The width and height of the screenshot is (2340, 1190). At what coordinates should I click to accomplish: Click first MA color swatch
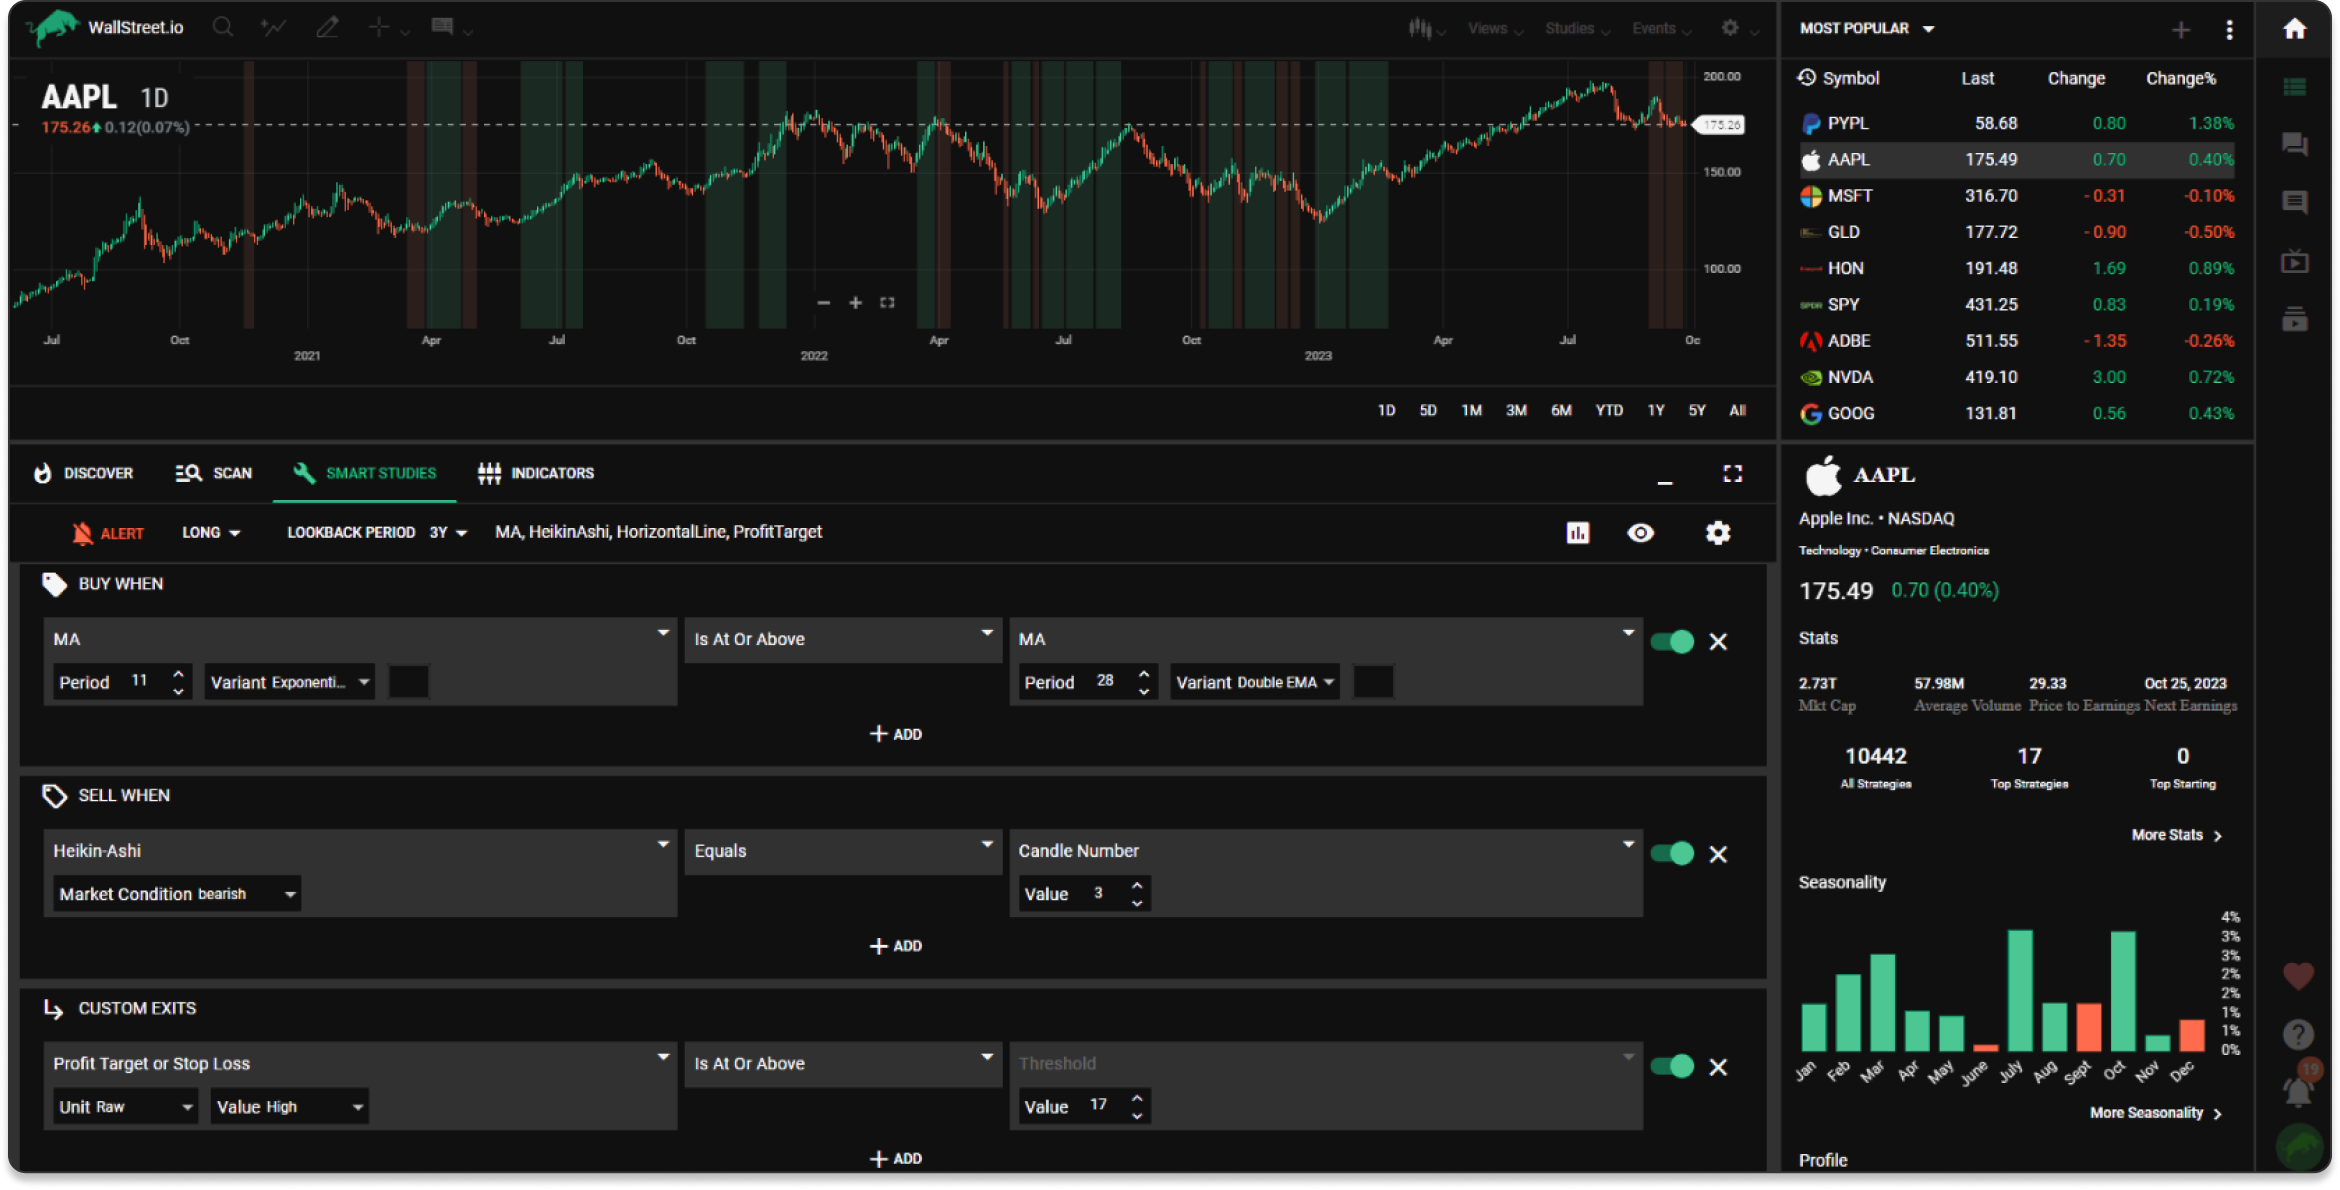tap(408, 682)
